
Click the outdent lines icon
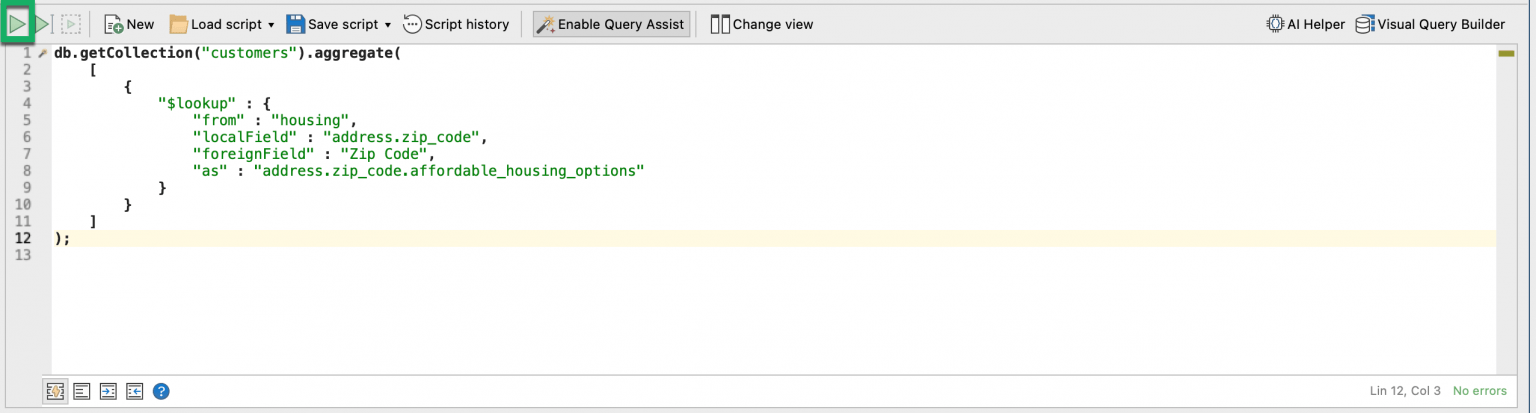pos(135,391)
